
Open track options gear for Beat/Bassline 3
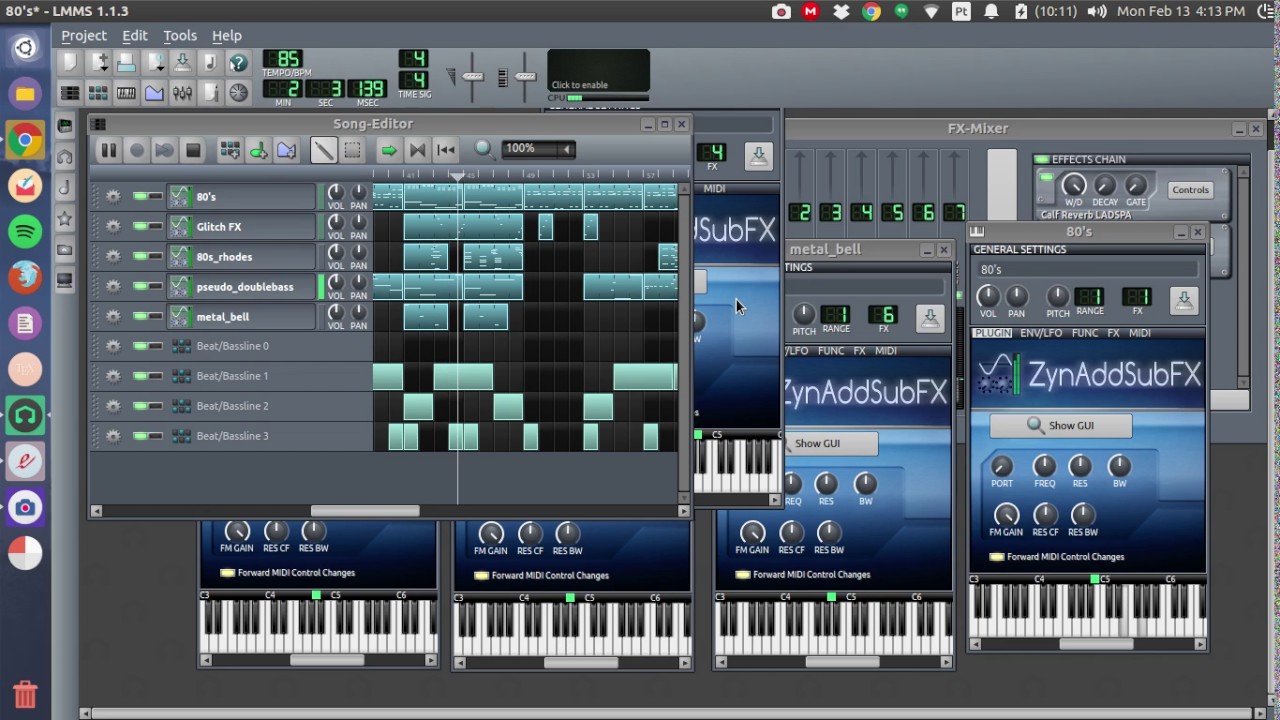113,436
